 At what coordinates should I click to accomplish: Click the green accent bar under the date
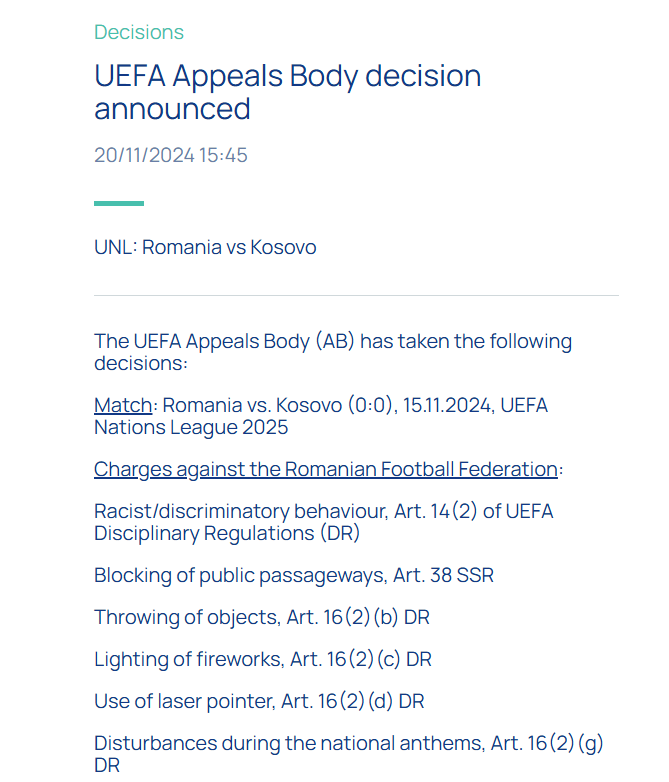pyautogui.click(x=119, y=203)
